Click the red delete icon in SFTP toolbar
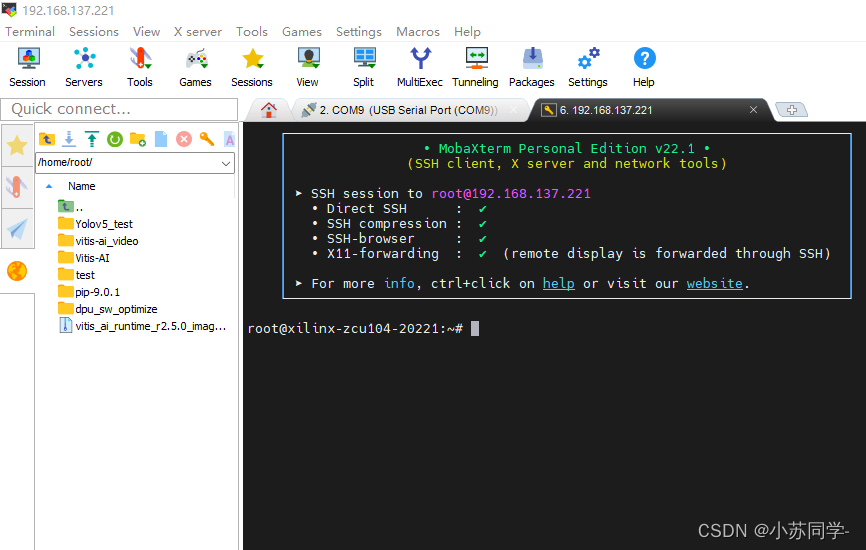Screen dimensions: 866x550 (x=184, y=139)
